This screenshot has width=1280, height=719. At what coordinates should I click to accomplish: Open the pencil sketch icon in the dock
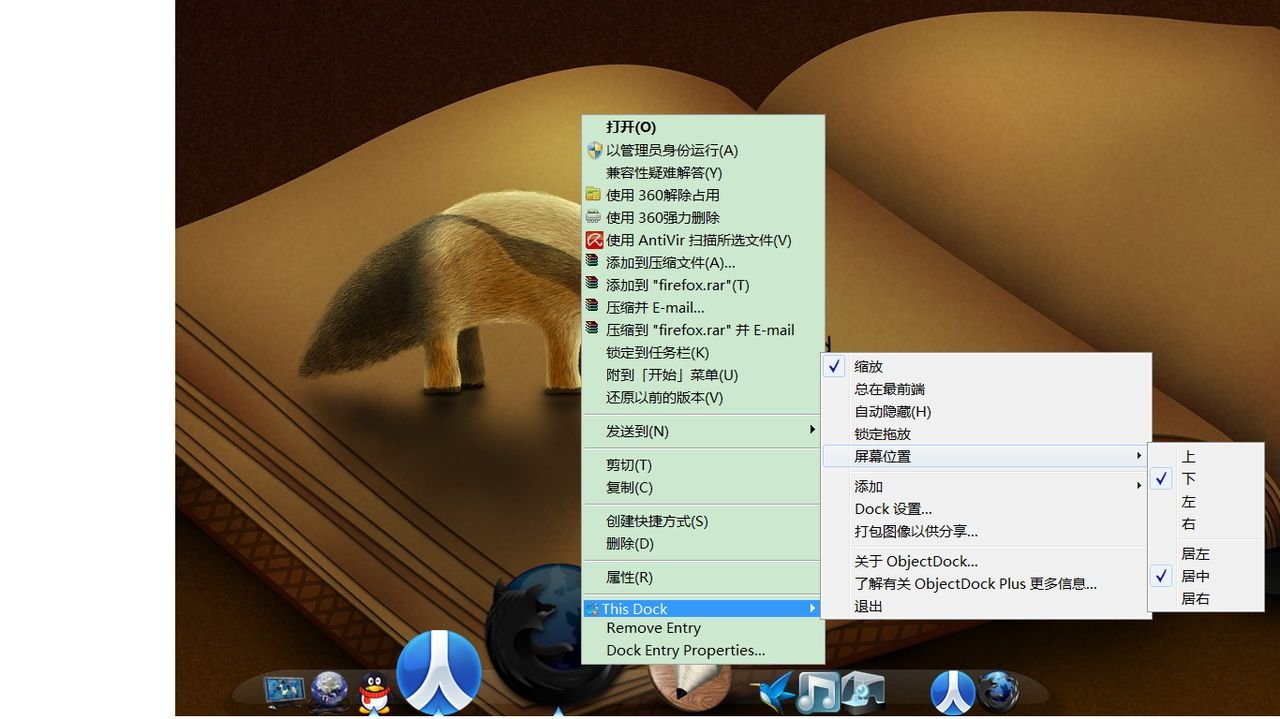point(685,688)
